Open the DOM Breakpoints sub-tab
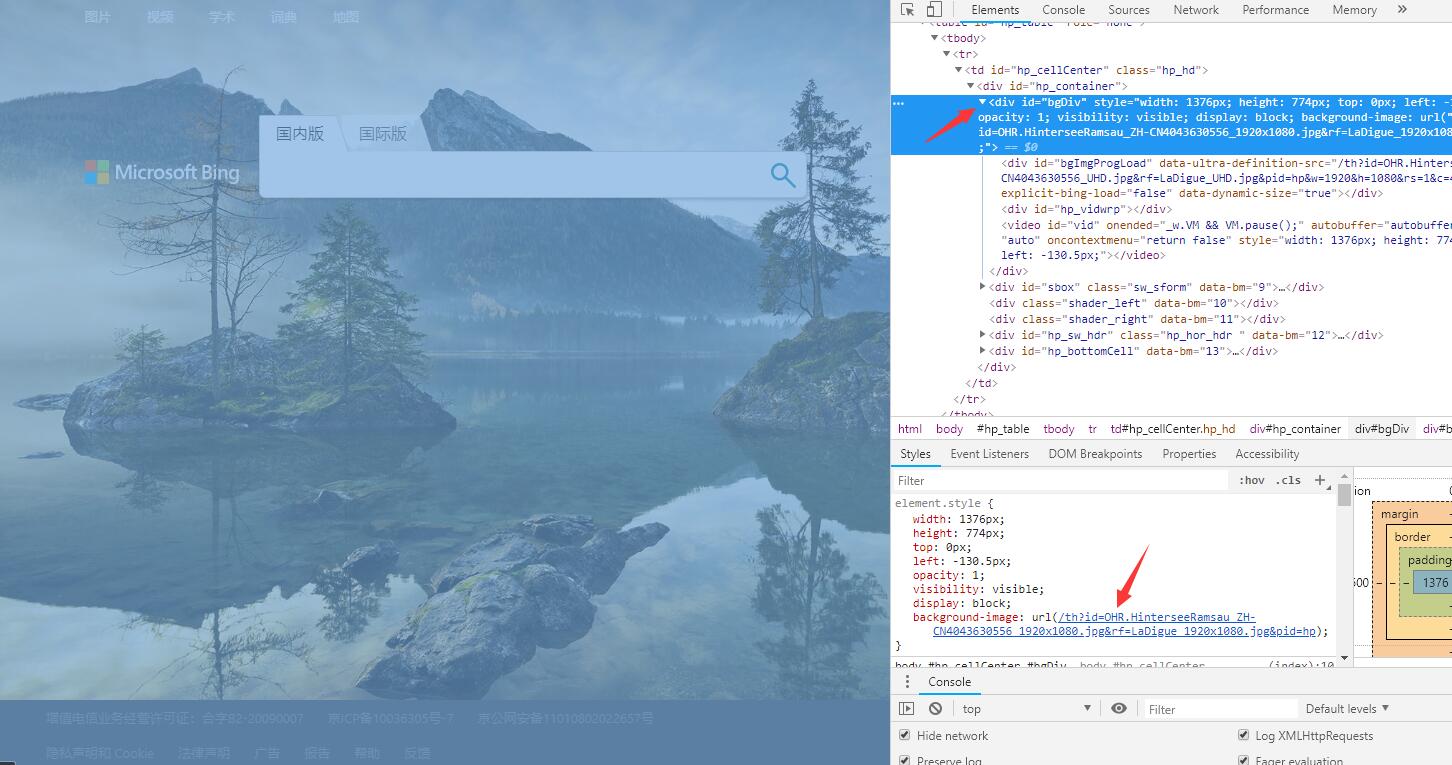The width and height of the screenshot is (1452, 765). (x=1095, y=453)
